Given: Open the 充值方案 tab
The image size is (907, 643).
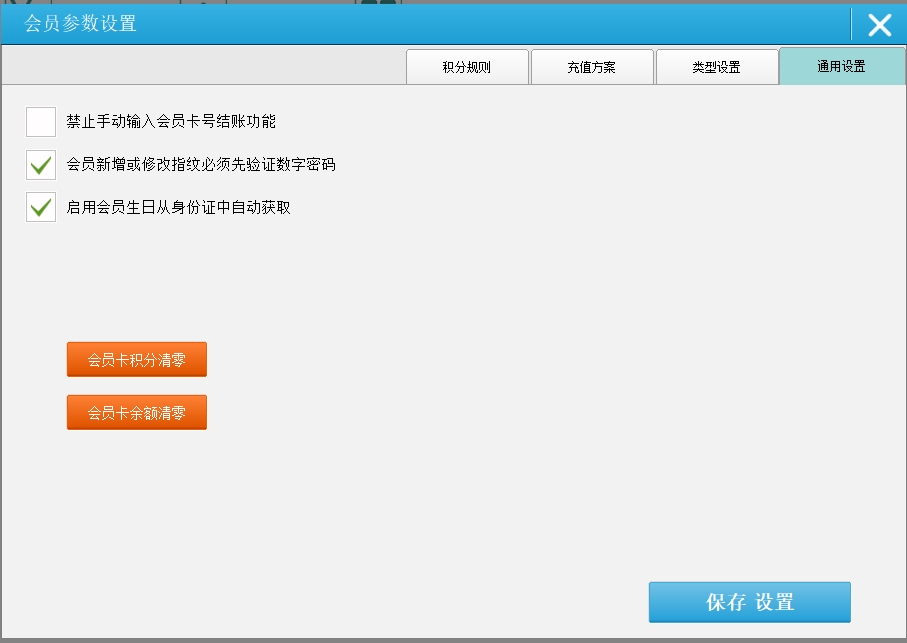Looking at the screenshot, I should coord(592,67).
